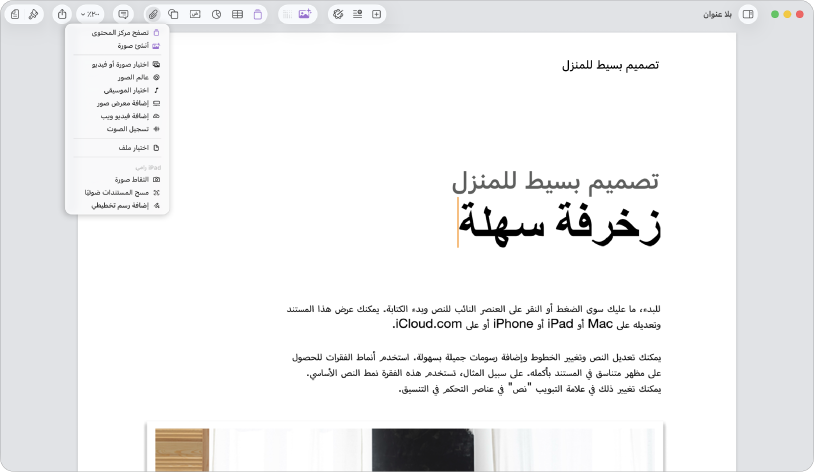Click the paragraph beginning للبدء، ما عليك
This screenshot has width=814, height=473.
tap(473, 317)
